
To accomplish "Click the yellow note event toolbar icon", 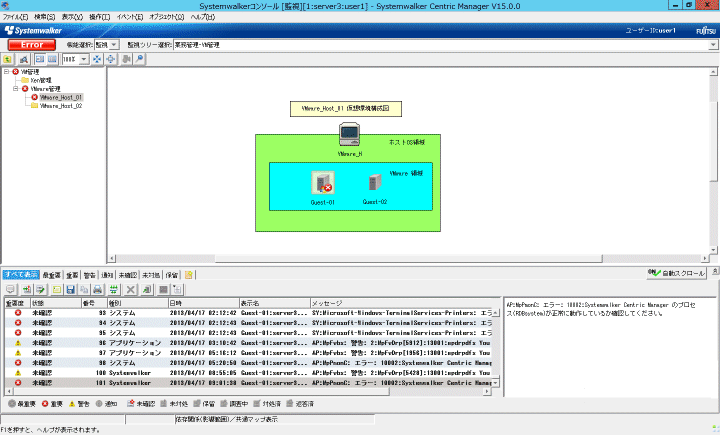I will [x=56, y=289].
